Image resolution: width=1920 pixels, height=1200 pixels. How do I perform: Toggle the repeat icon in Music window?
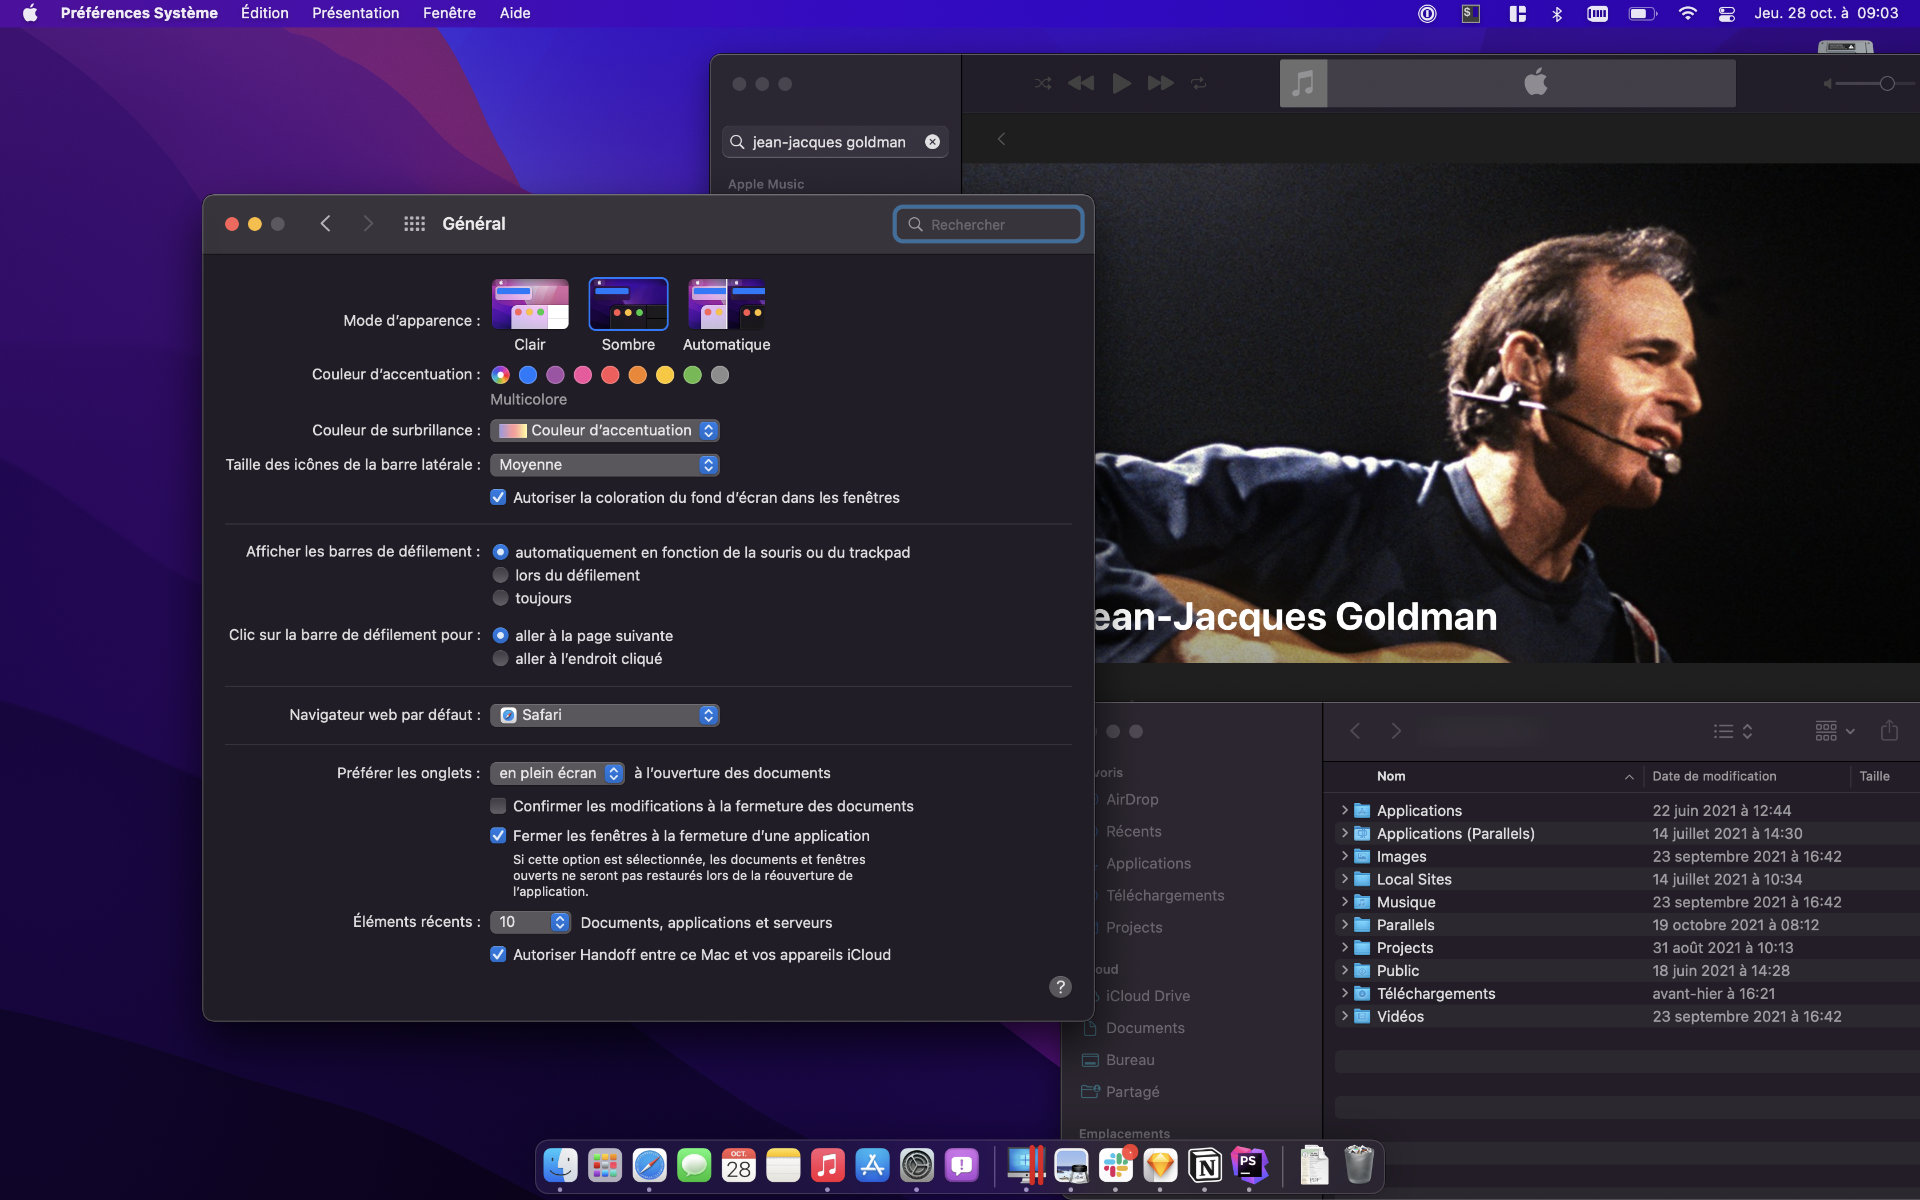click(x=1199, y=83)
